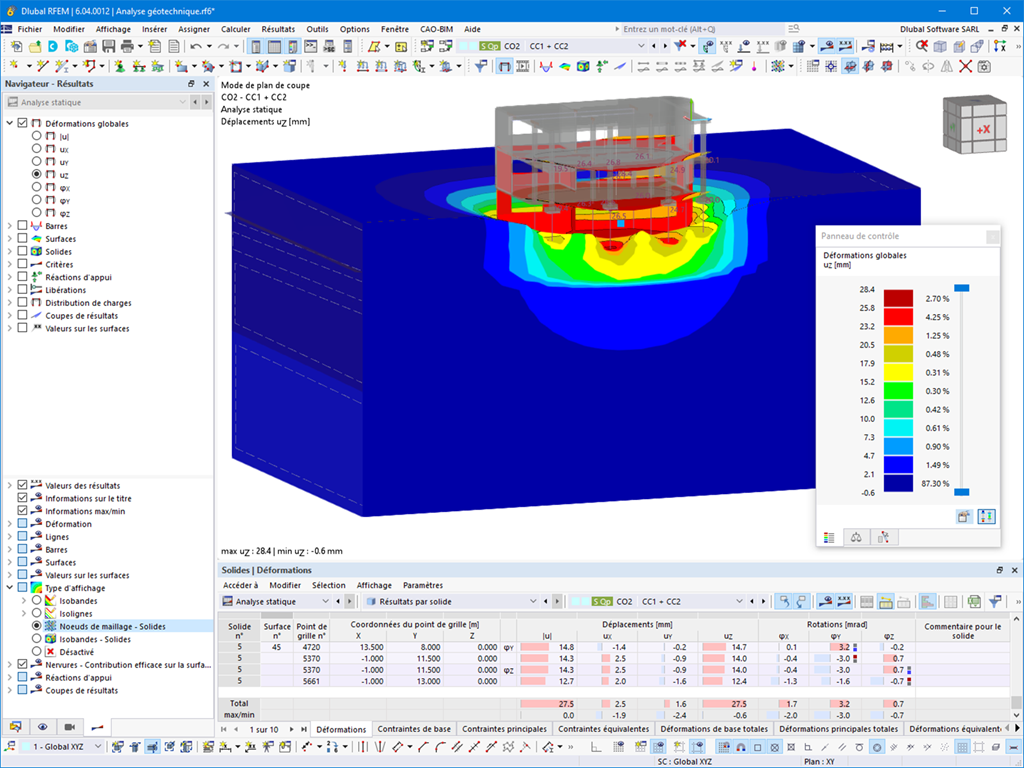Click the eye tab in the navigator footer
Image resolution: width=1024 pixels, height=768 pixels.
pyautogui.click(x=42, y=727)
